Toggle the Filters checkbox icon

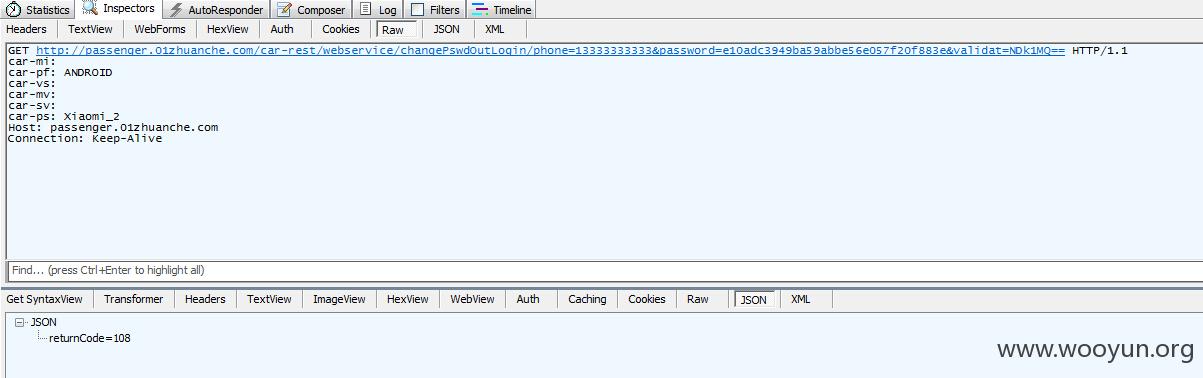[x=417, y=10]
